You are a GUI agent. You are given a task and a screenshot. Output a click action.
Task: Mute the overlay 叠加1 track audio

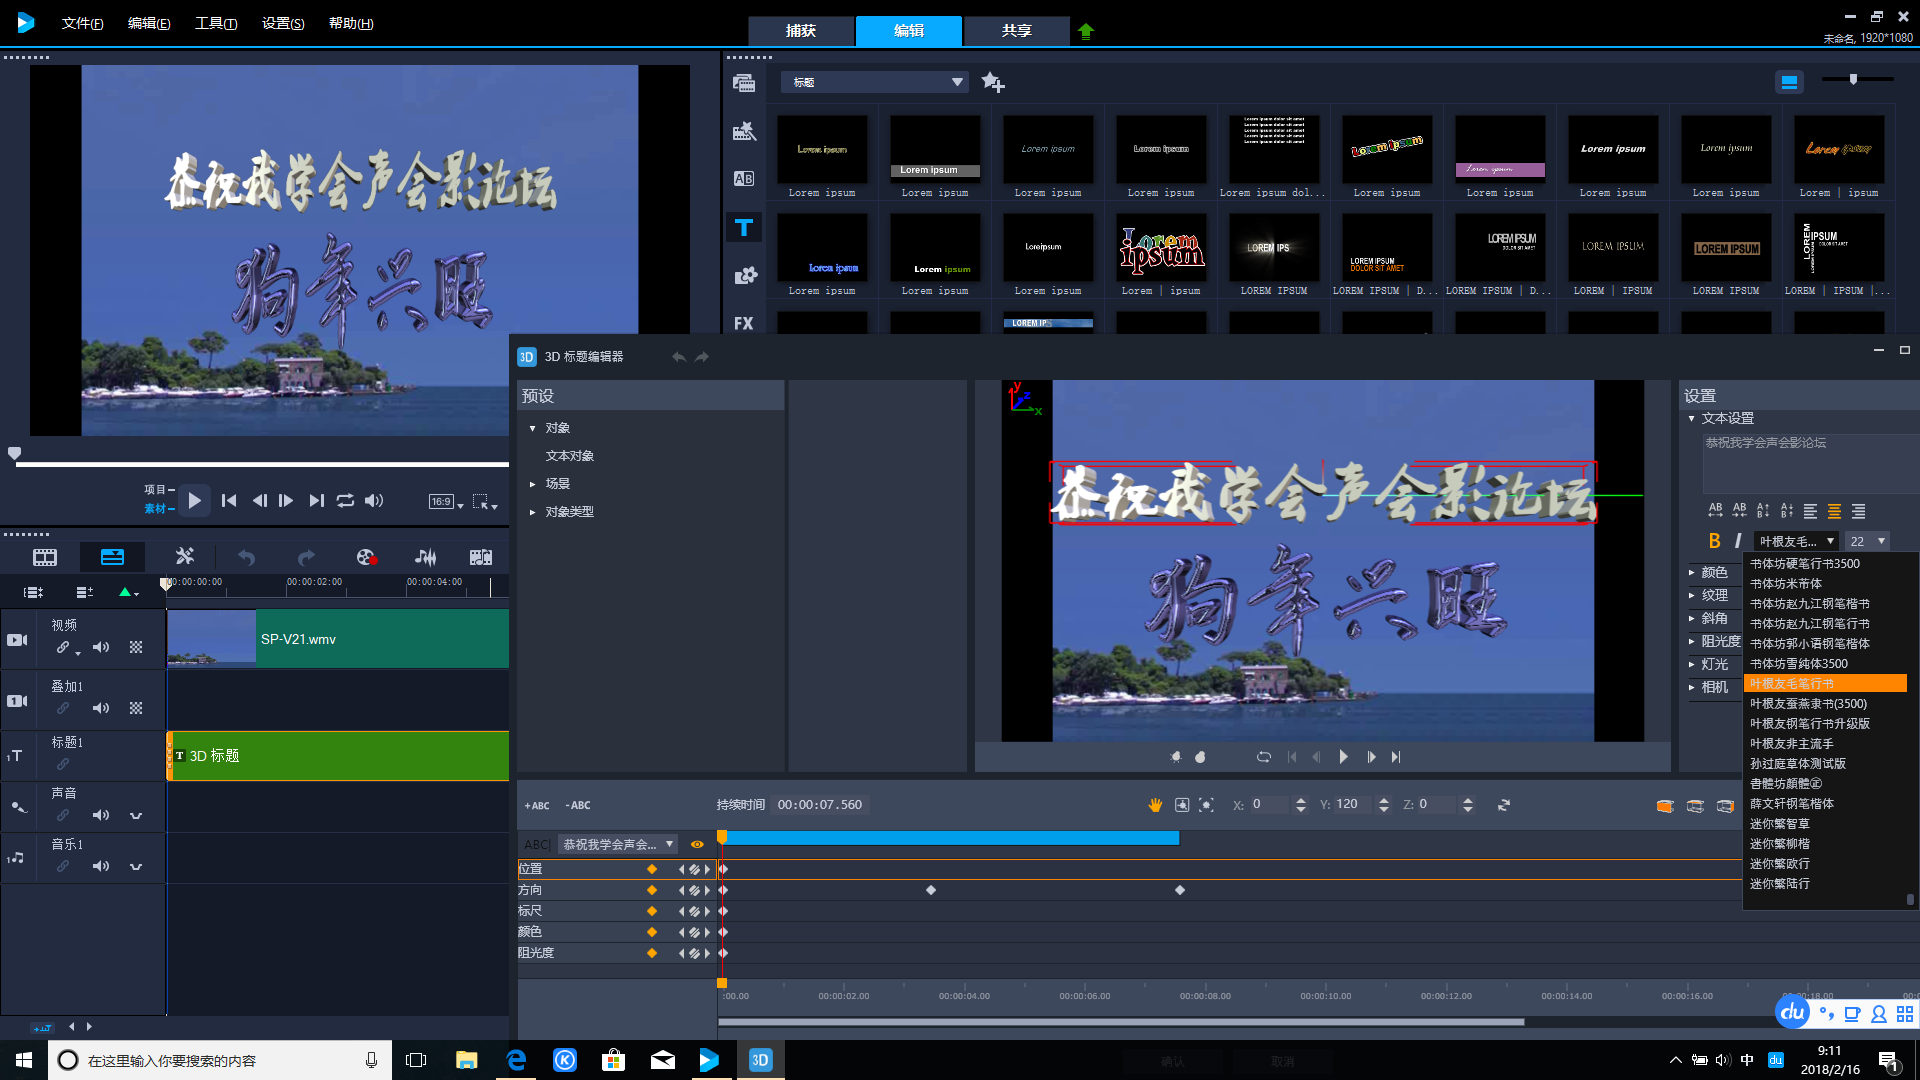point(101,709)
